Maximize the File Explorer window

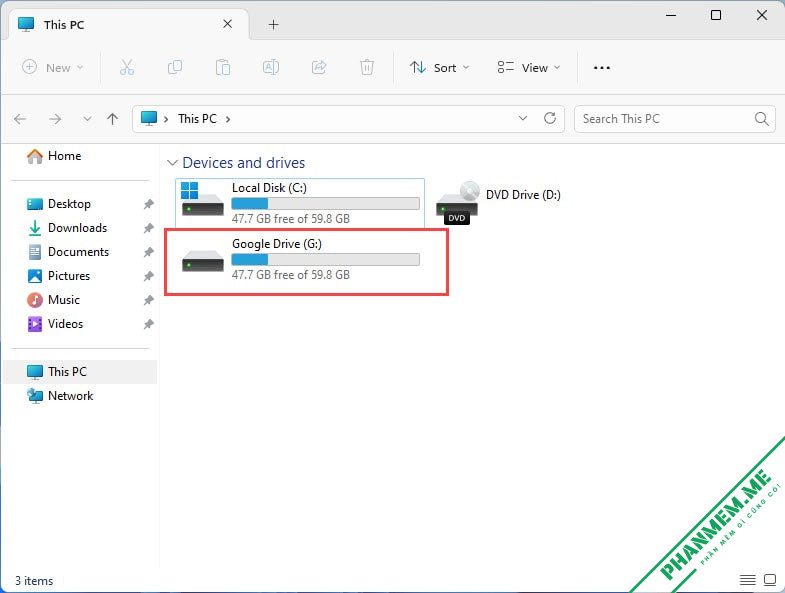pyautogui.click(x=716, y=15)
